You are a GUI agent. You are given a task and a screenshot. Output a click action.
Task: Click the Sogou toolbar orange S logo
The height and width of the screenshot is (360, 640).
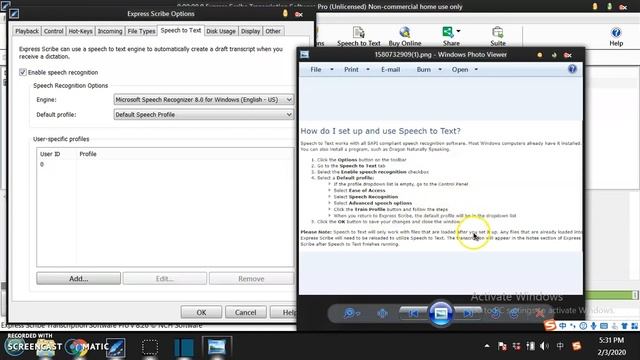(x=550, y=325)
